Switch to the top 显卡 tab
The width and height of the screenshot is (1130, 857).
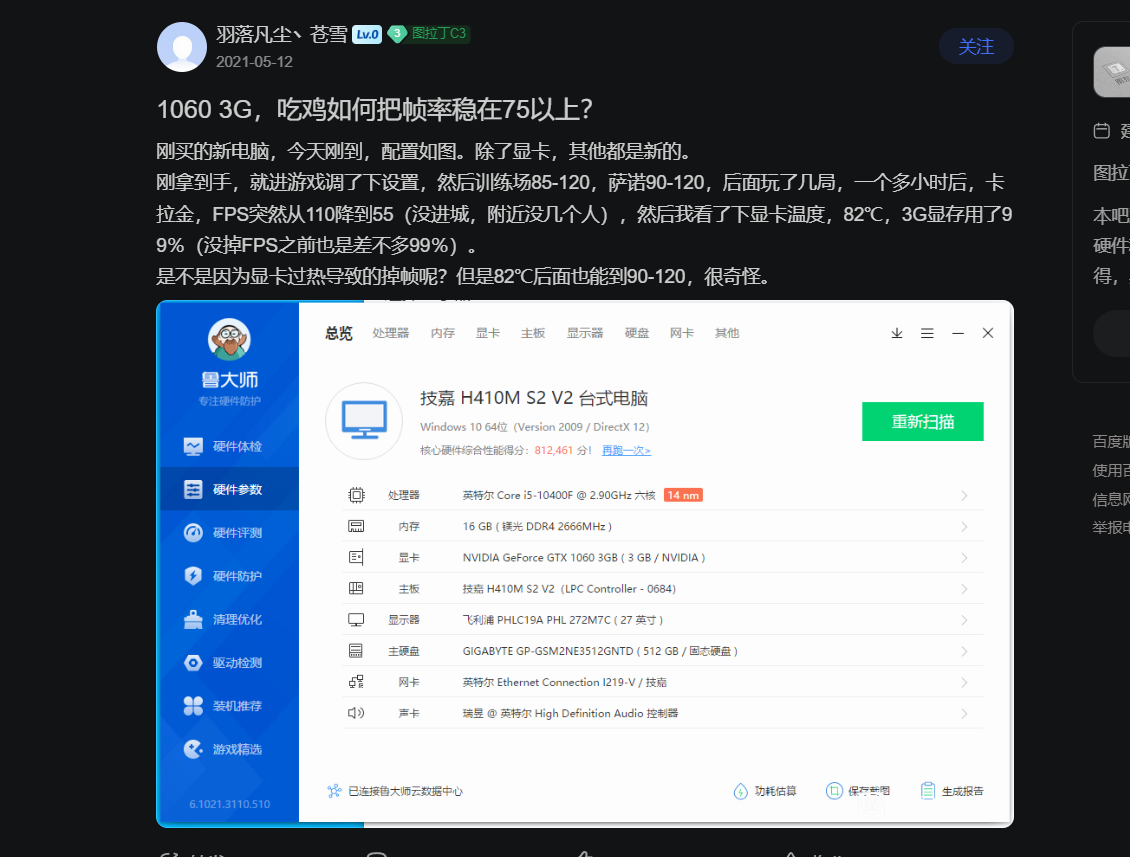pyautogui.click(x=488, y=333)
